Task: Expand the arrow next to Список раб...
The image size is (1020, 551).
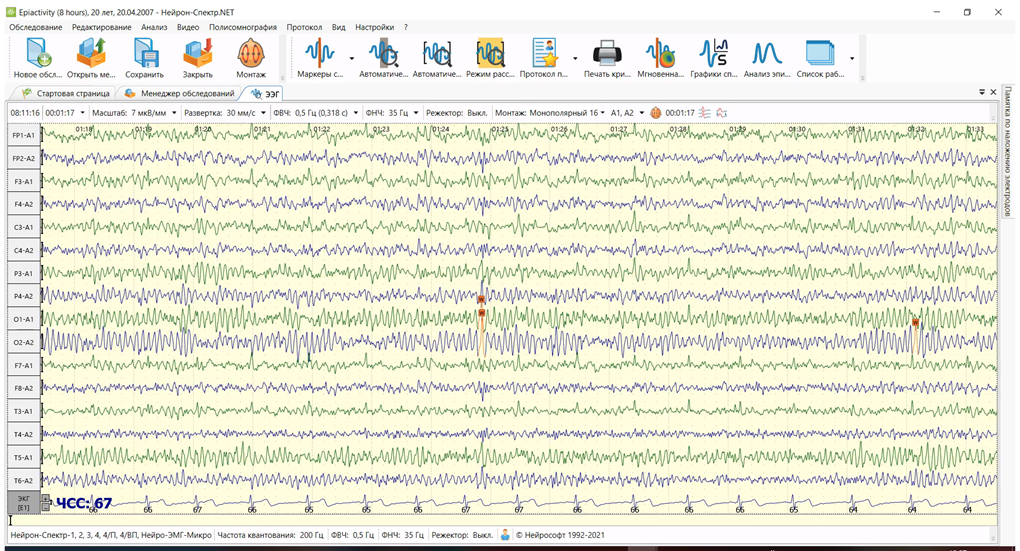Action: 852,59
